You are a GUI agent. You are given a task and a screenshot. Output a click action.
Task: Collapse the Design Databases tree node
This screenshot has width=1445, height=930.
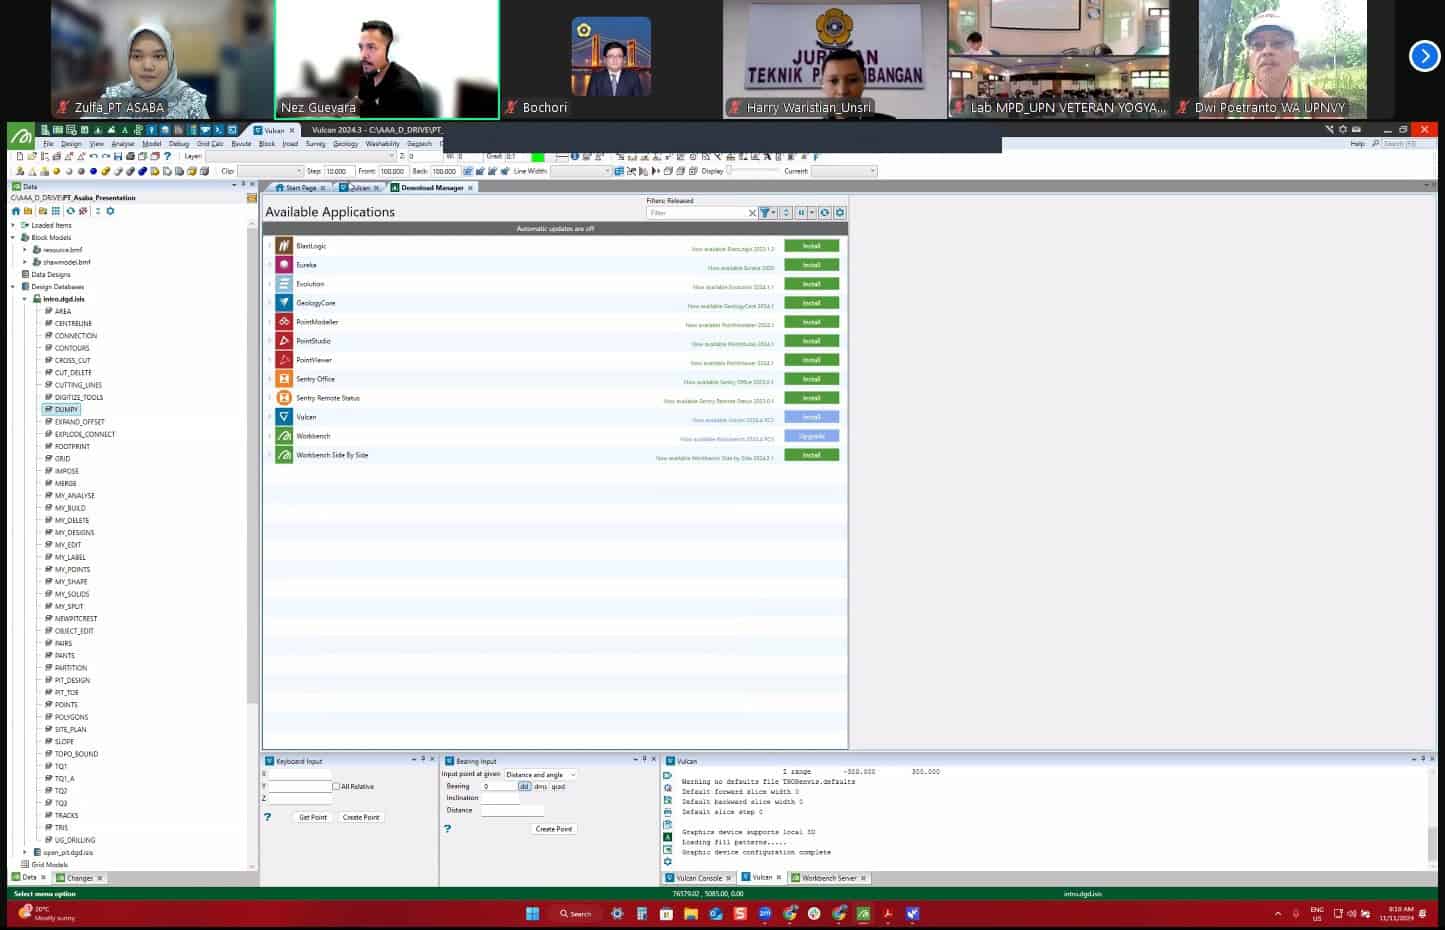pyautogui.click(x=13, y=287)
